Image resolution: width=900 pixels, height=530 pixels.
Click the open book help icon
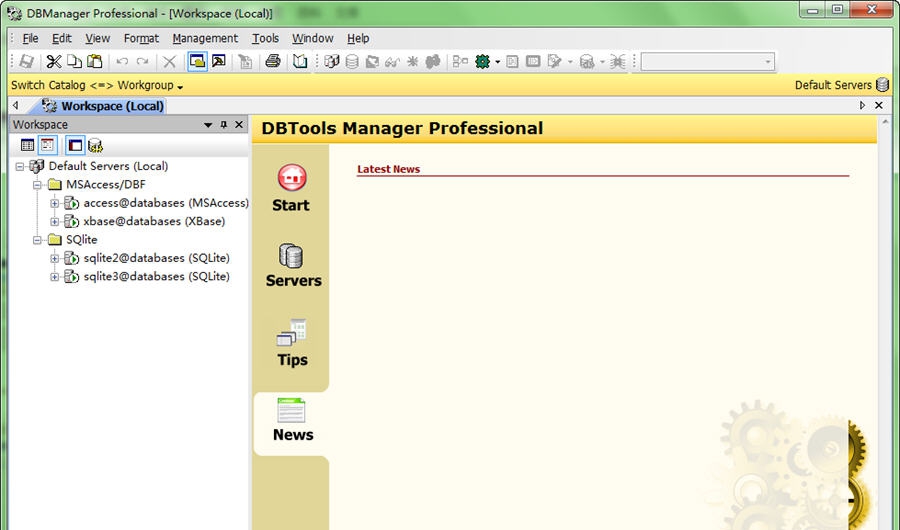click(300, 62)
